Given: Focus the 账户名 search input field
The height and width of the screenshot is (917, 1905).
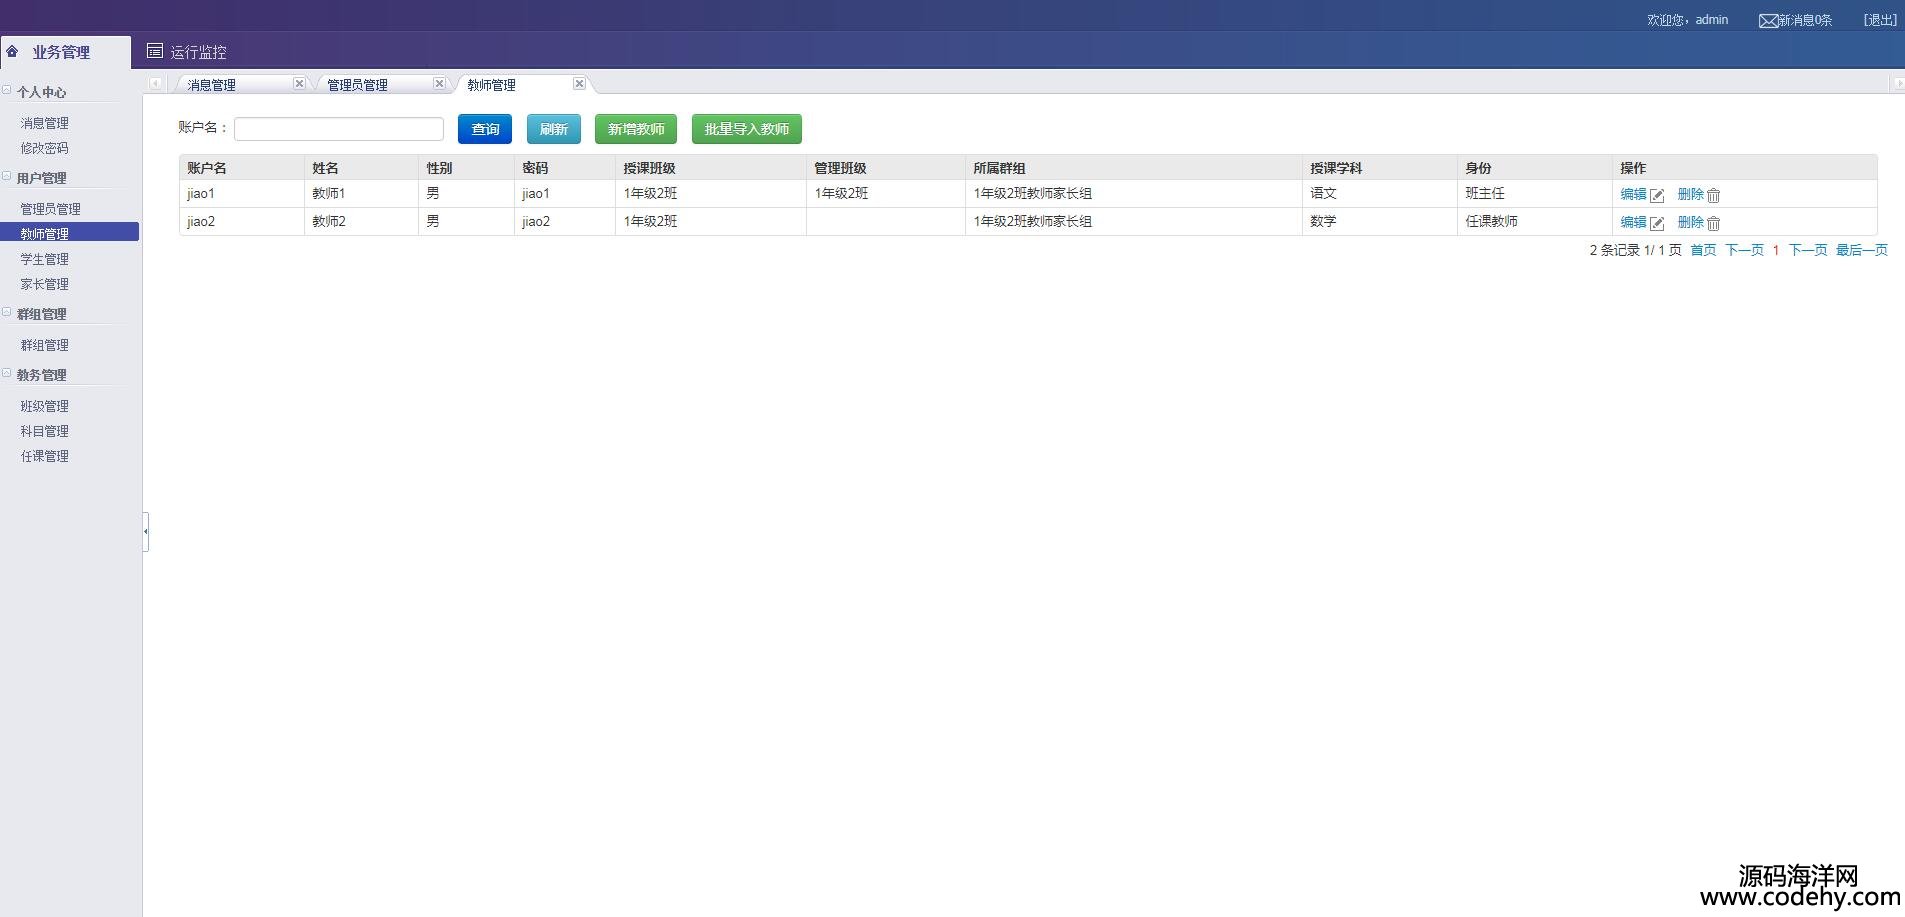Looking at the screenshot, I should pyautogui.click(x=339, y=129).
